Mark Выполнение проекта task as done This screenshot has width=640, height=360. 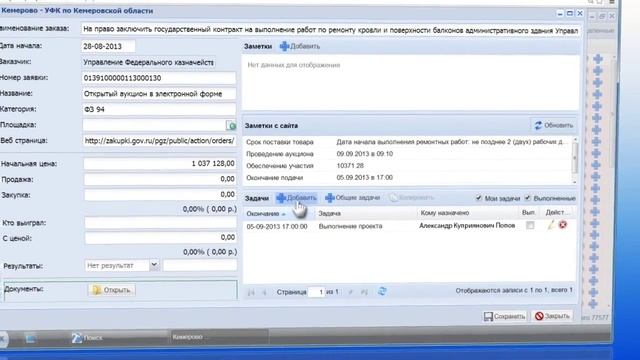[530, 225]
